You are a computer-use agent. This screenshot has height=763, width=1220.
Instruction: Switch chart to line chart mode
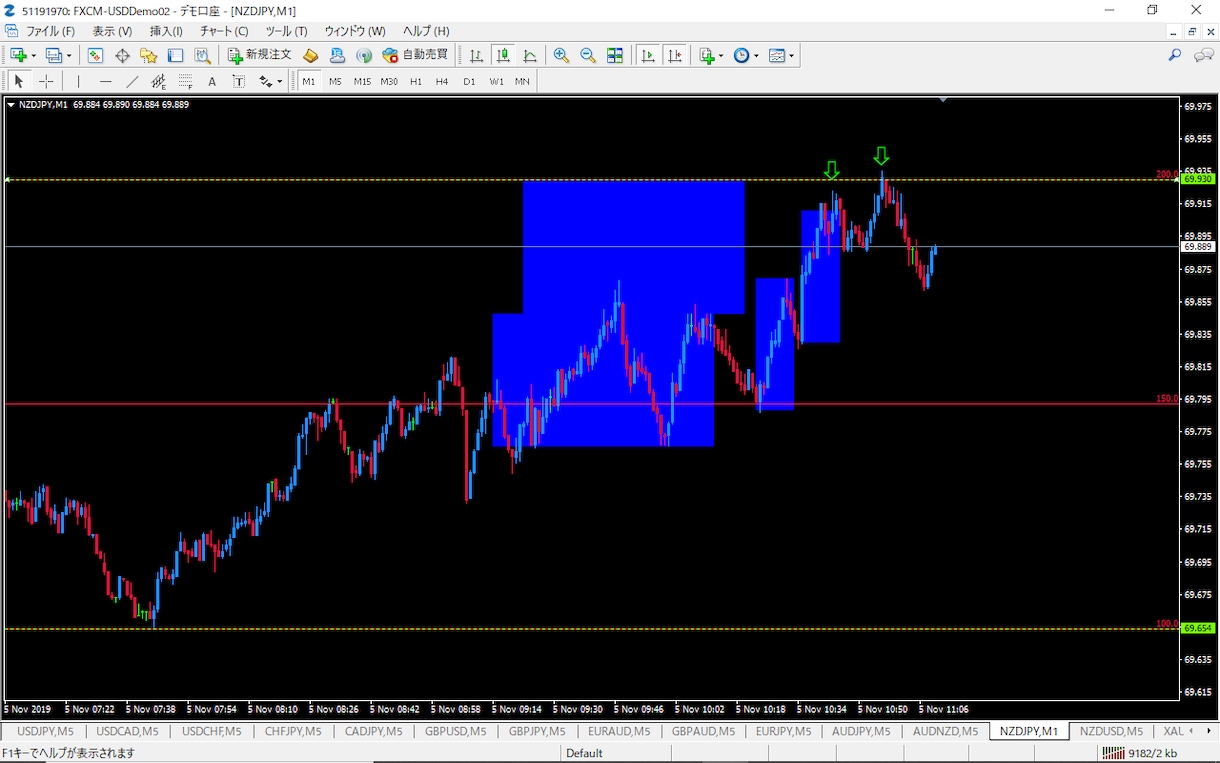click(x=530, y=56)
